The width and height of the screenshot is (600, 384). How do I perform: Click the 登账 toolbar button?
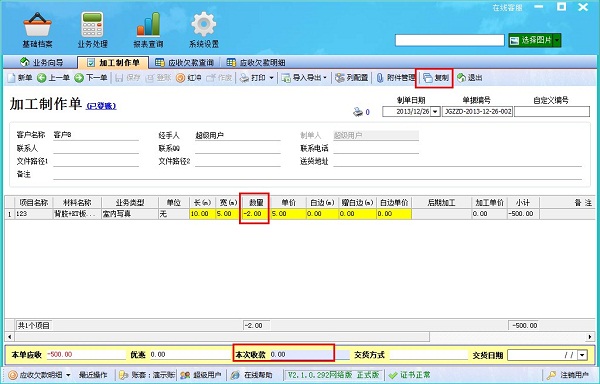158,78
